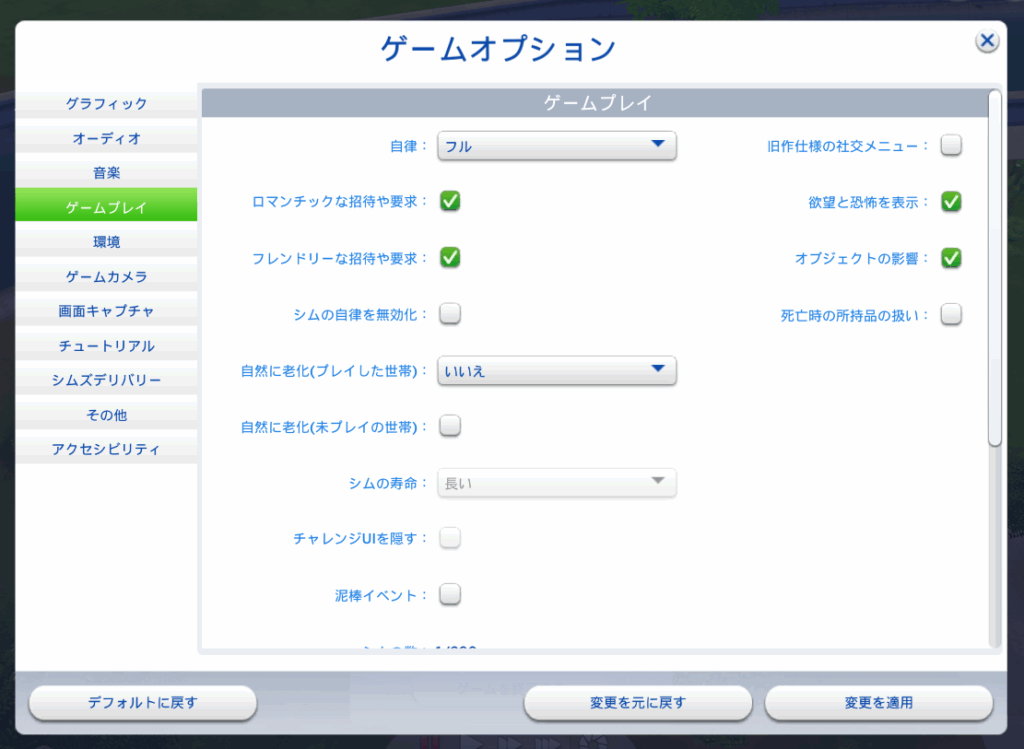The width and height of the screenshot is (1024, 749).
Task: Open the 画面キャプチャ tab
Action: point(106,311)
